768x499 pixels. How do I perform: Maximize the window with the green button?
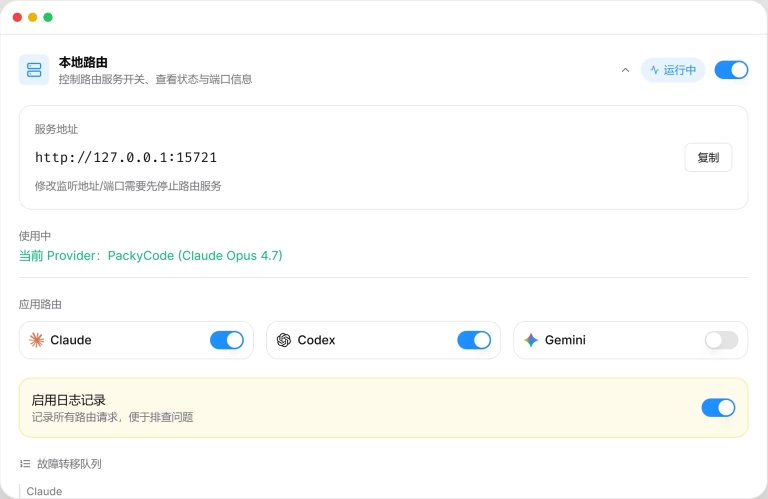tap(48, 17)
